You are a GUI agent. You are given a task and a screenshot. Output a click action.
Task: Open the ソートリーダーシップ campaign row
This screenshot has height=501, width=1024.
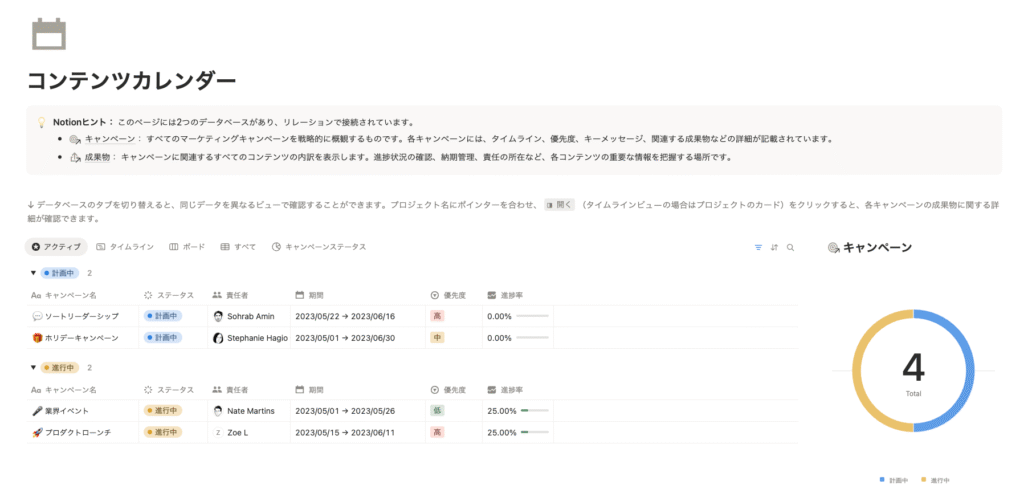point(82,316)
